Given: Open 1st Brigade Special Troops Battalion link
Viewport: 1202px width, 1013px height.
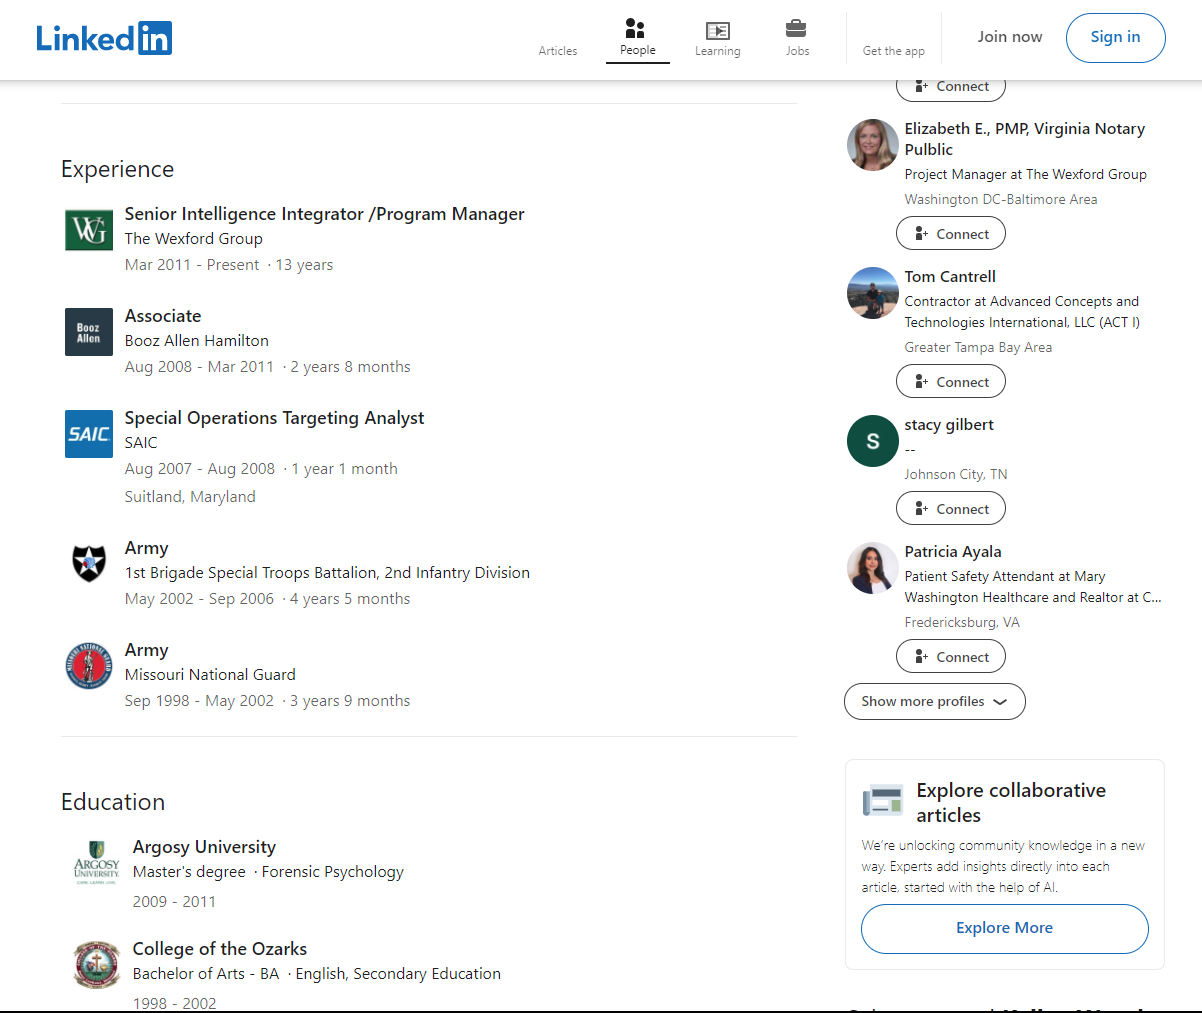Looking at the screenshot, I should (x=327, y=573).
